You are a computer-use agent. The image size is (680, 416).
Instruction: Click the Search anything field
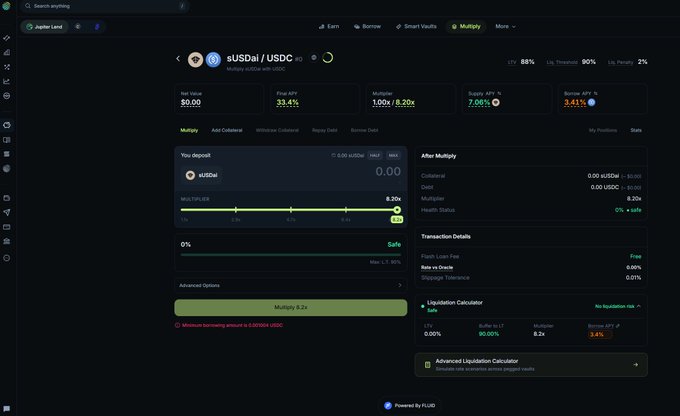(x=104, y=6)
